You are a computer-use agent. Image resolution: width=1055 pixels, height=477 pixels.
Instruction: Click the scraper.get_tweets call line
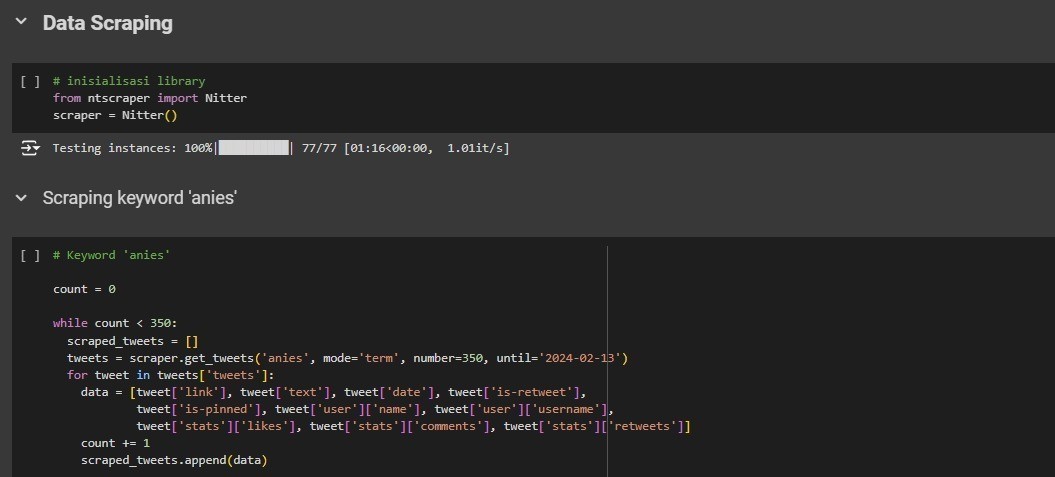pos(347,358)
